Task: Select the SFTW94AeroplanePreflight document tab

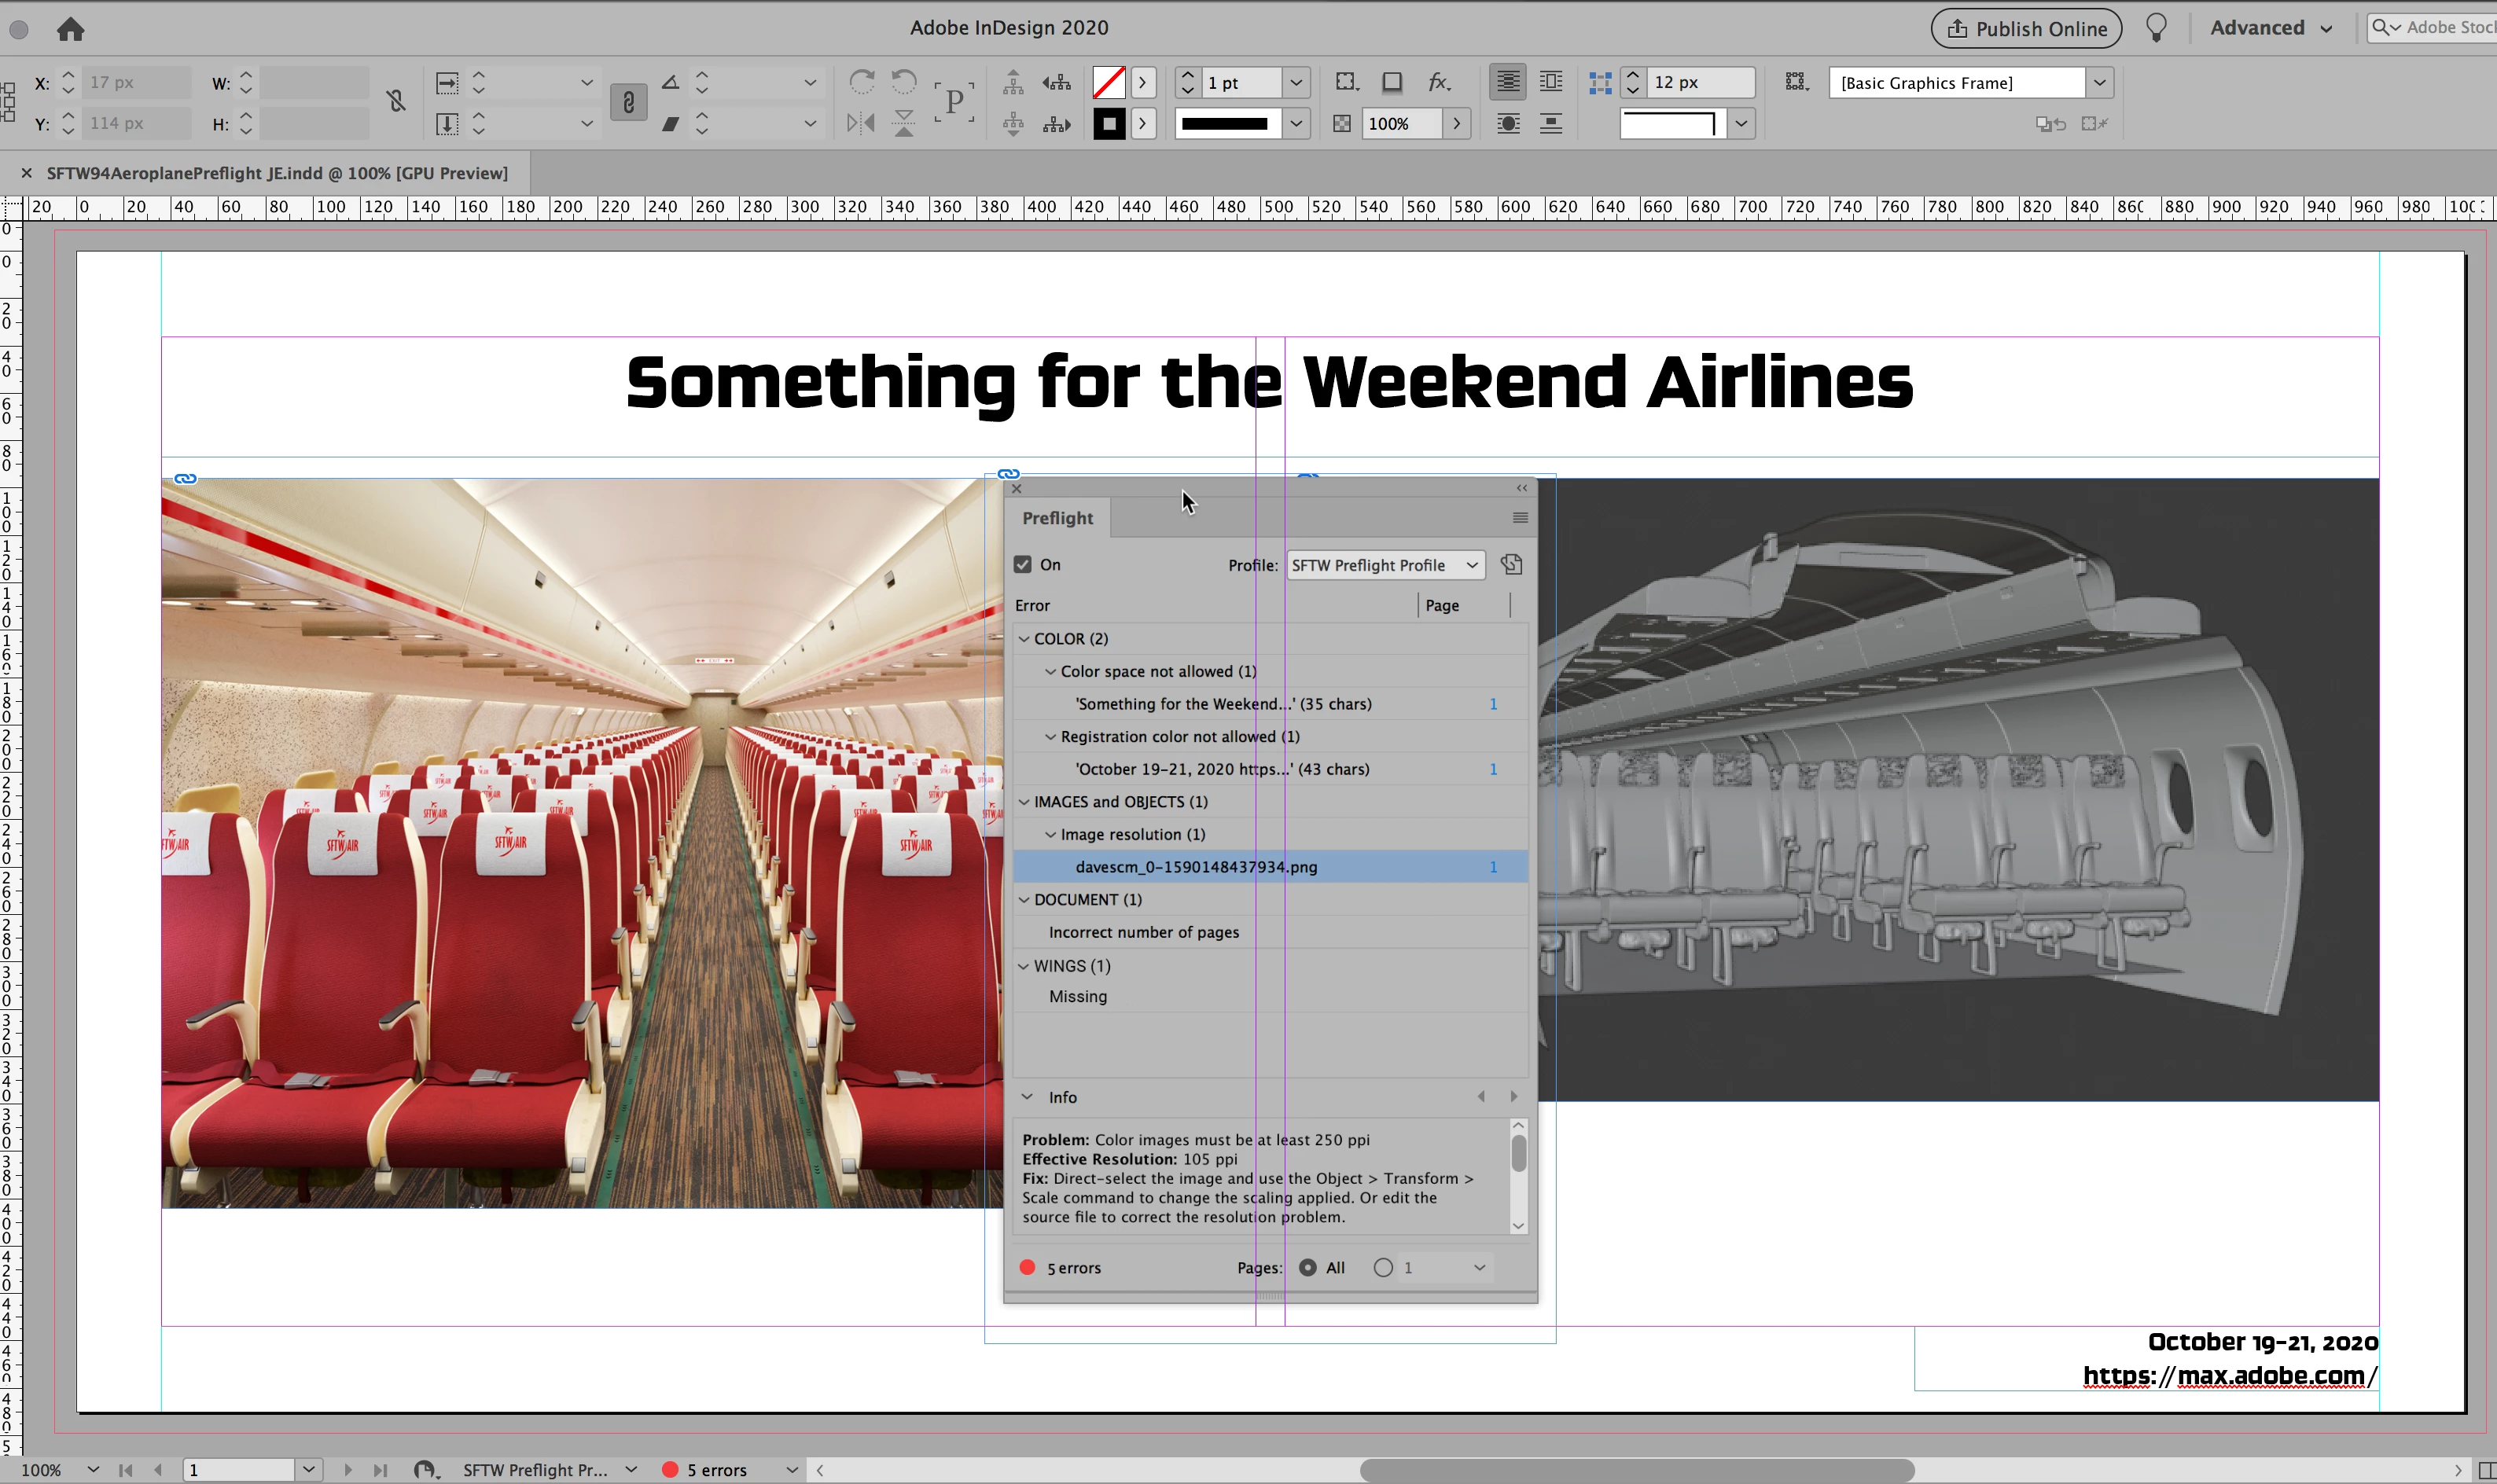Action: pyautogui.click(x=277, y=173)
